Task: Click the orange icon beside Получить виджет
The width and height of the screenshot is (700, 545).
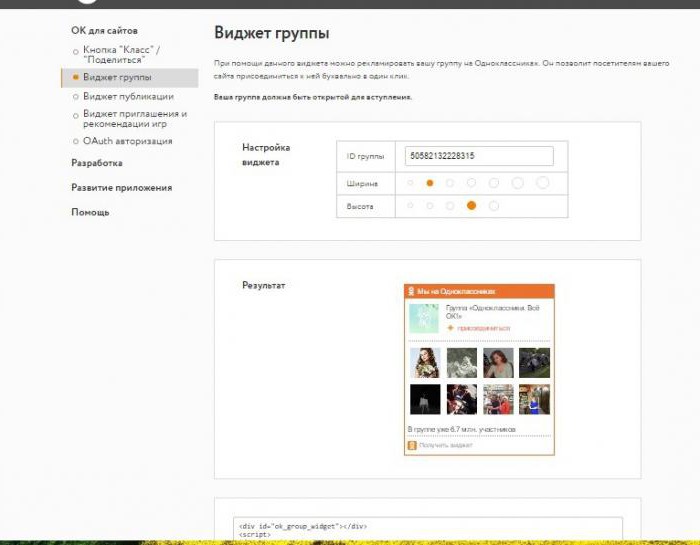Action: 412,445
